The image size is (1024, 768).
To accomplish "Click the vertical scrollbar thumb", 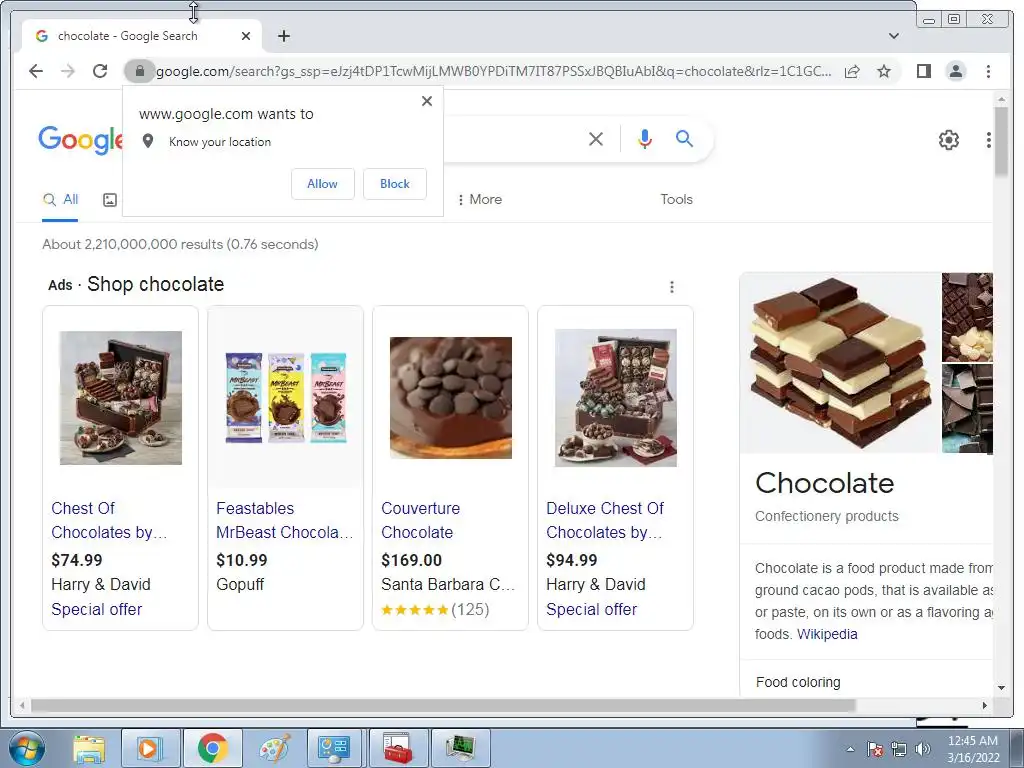I will [x=1000, y=141].
